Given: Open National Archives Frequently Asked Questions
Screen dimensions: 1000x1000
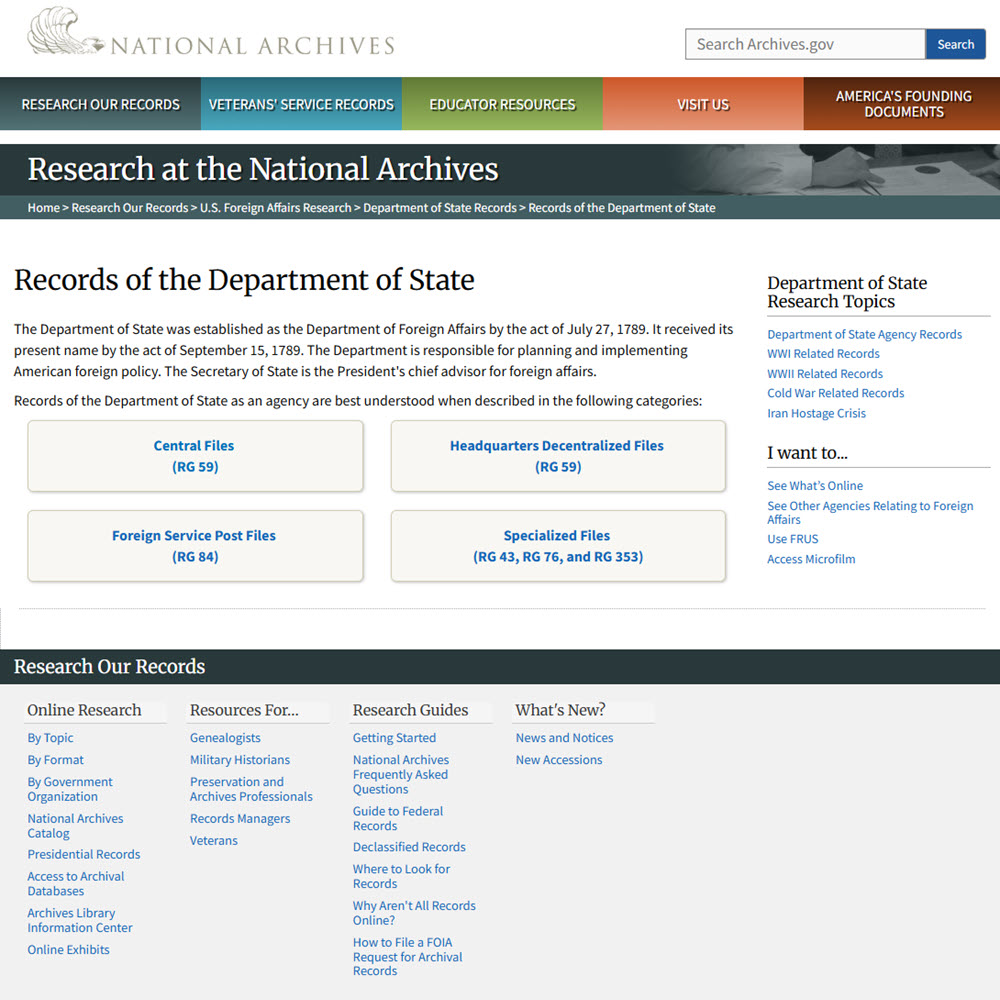Looking at the screenshot, I should pos(401,774).
